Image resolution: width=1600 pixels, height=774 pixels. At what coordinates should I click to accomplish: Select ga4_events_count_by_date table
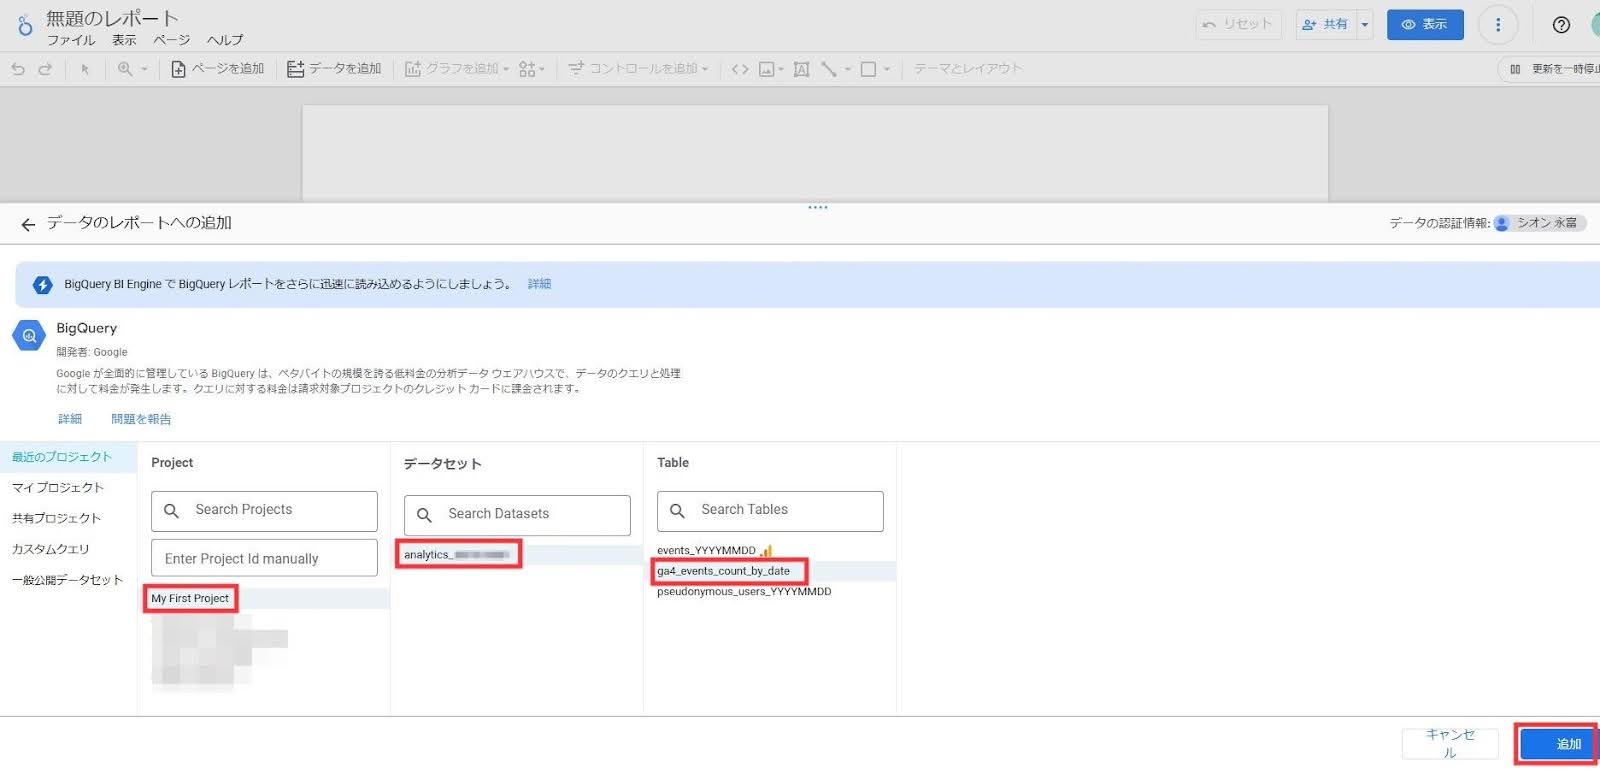(x=771, y=571)
